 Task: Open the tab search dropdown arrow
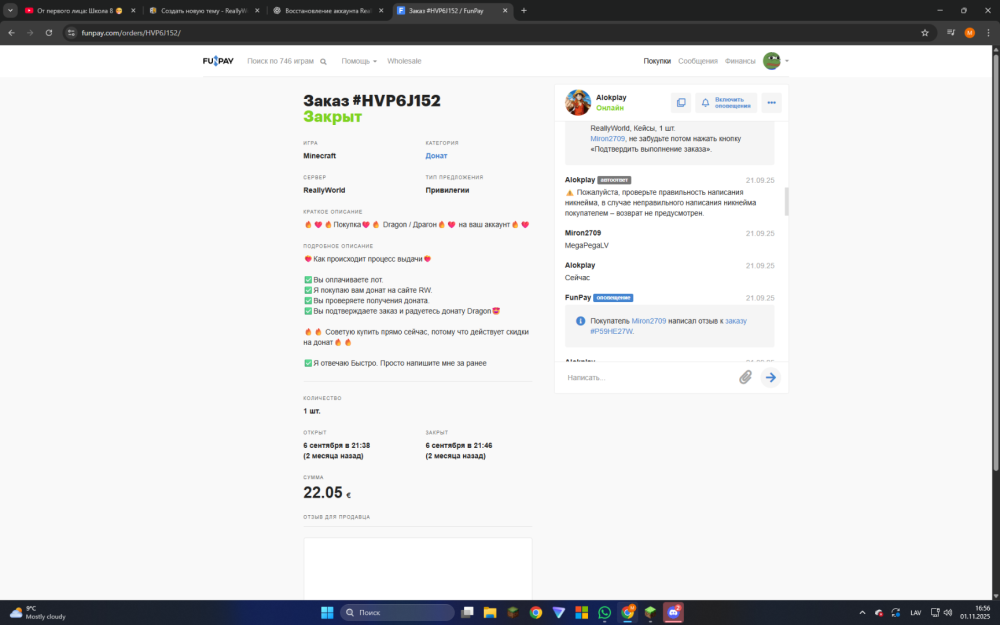click(10, 10)
